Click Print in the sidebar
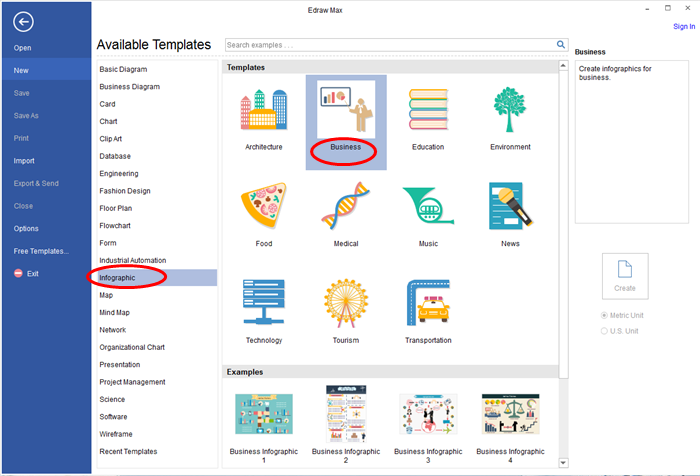Viewport: 700px width, 476px height. tap(21, 138)
